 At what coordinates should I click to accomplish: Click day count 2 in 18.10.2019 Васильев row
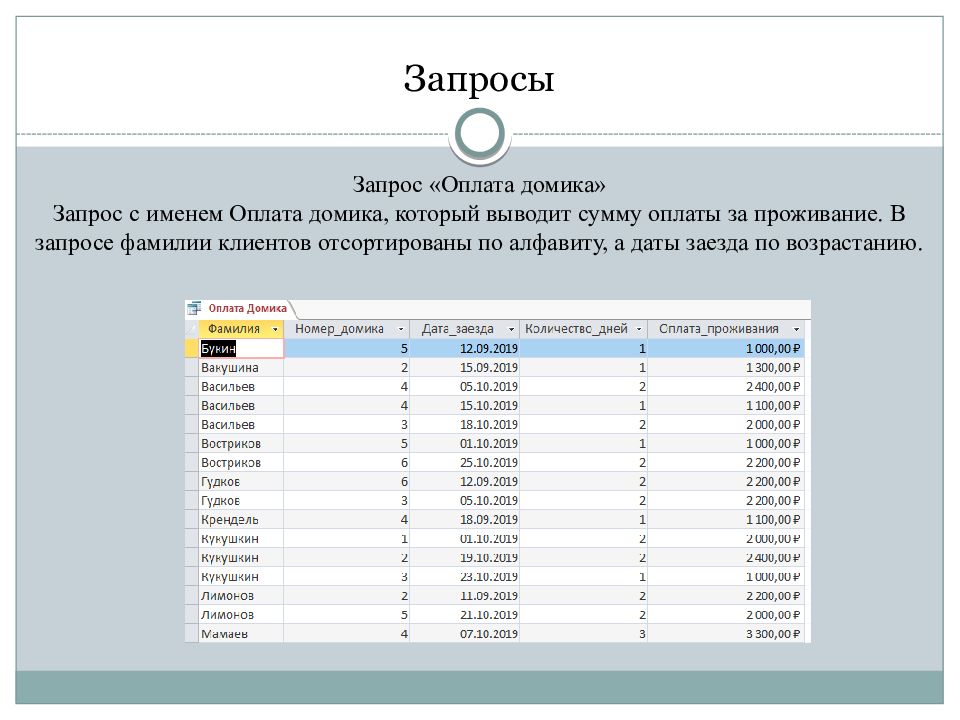[x=583, y=424]
